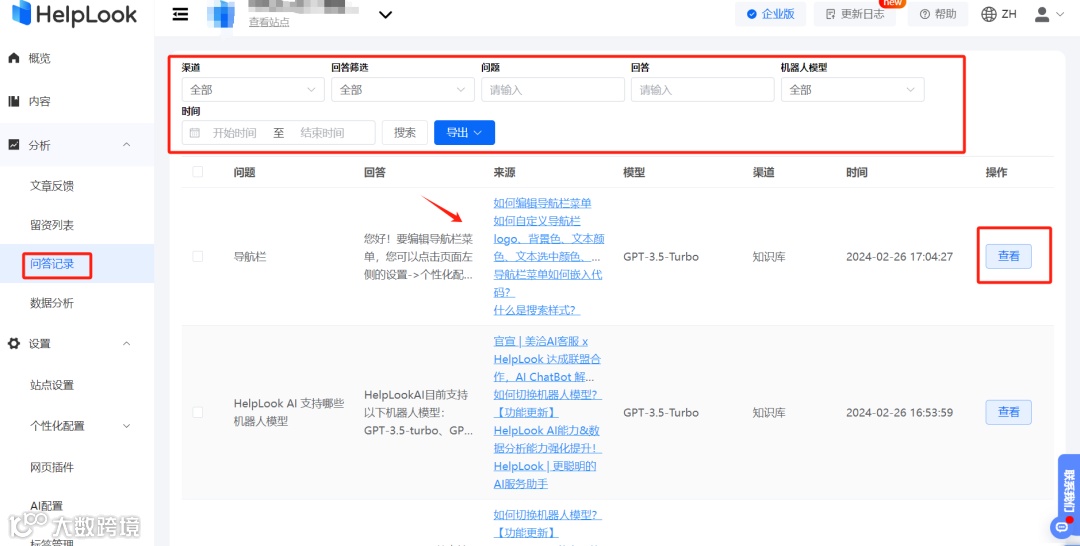
Task: Select 问答记录 in sidebar
Action: (x=52, y=264)
